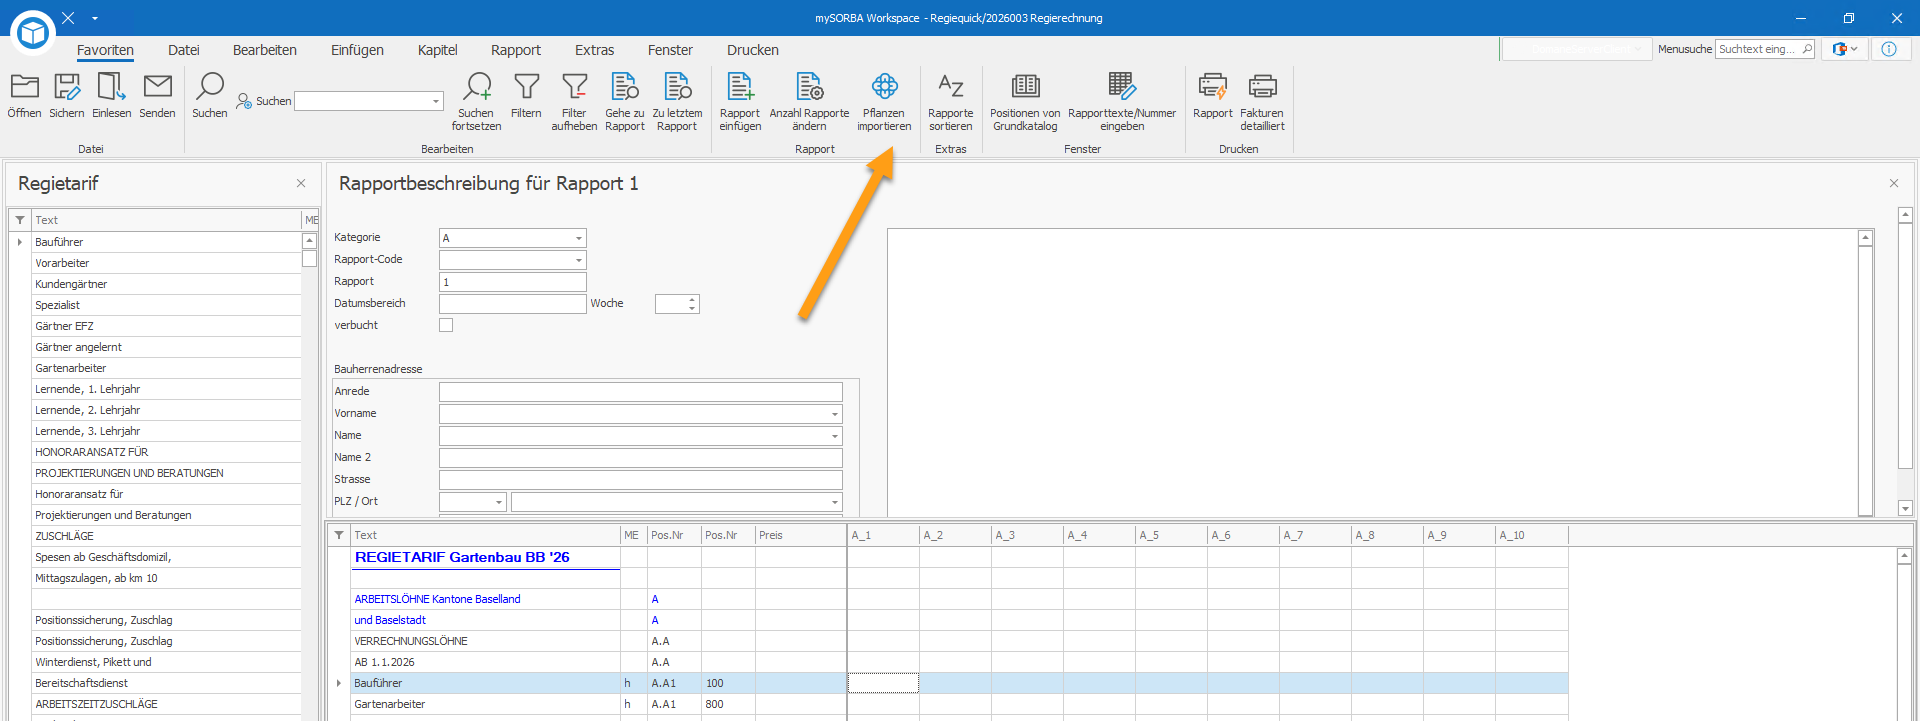The width and height of the screenshot is (1920, 721).
Task: Expand the Vorname dropdown
Action: point(835,414)
